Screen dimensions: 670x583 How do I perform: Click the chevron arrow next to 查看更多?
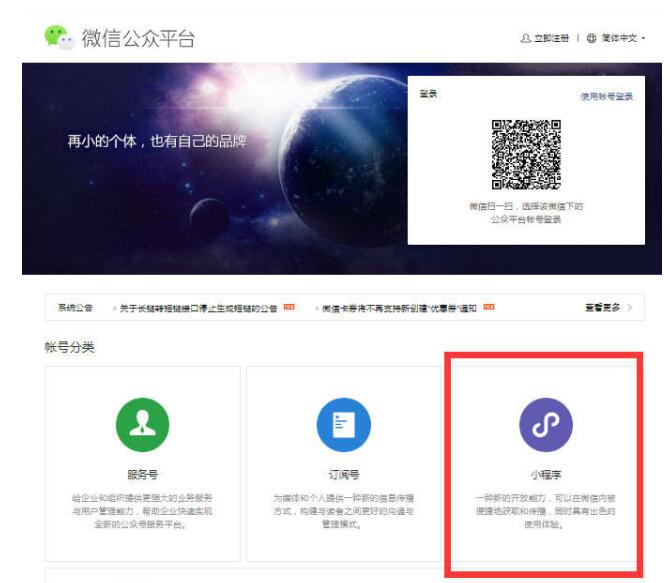(629, 307)
